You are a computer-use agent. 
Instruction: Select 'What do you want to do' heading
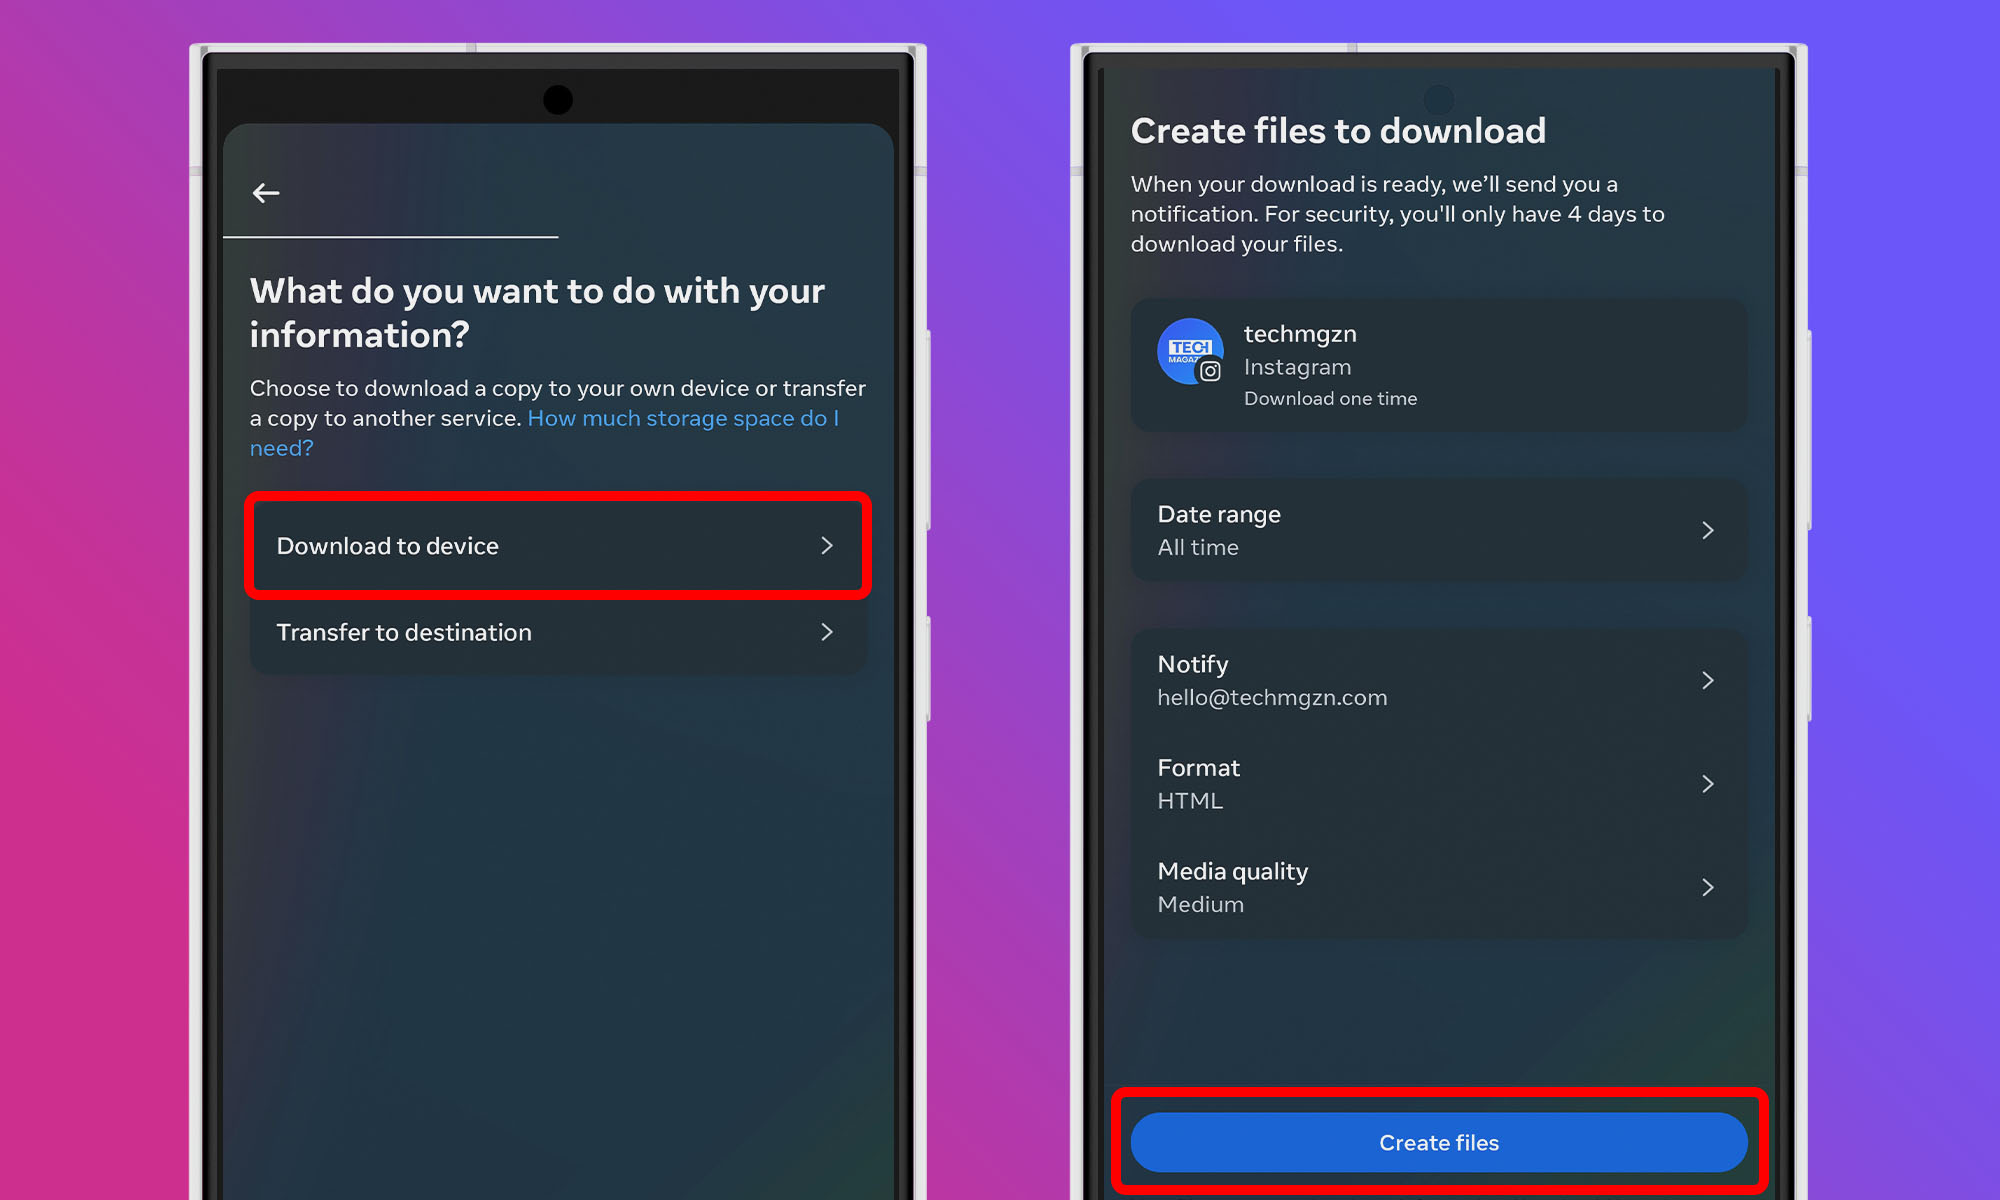pyautogui.click(x=537, y=312)
